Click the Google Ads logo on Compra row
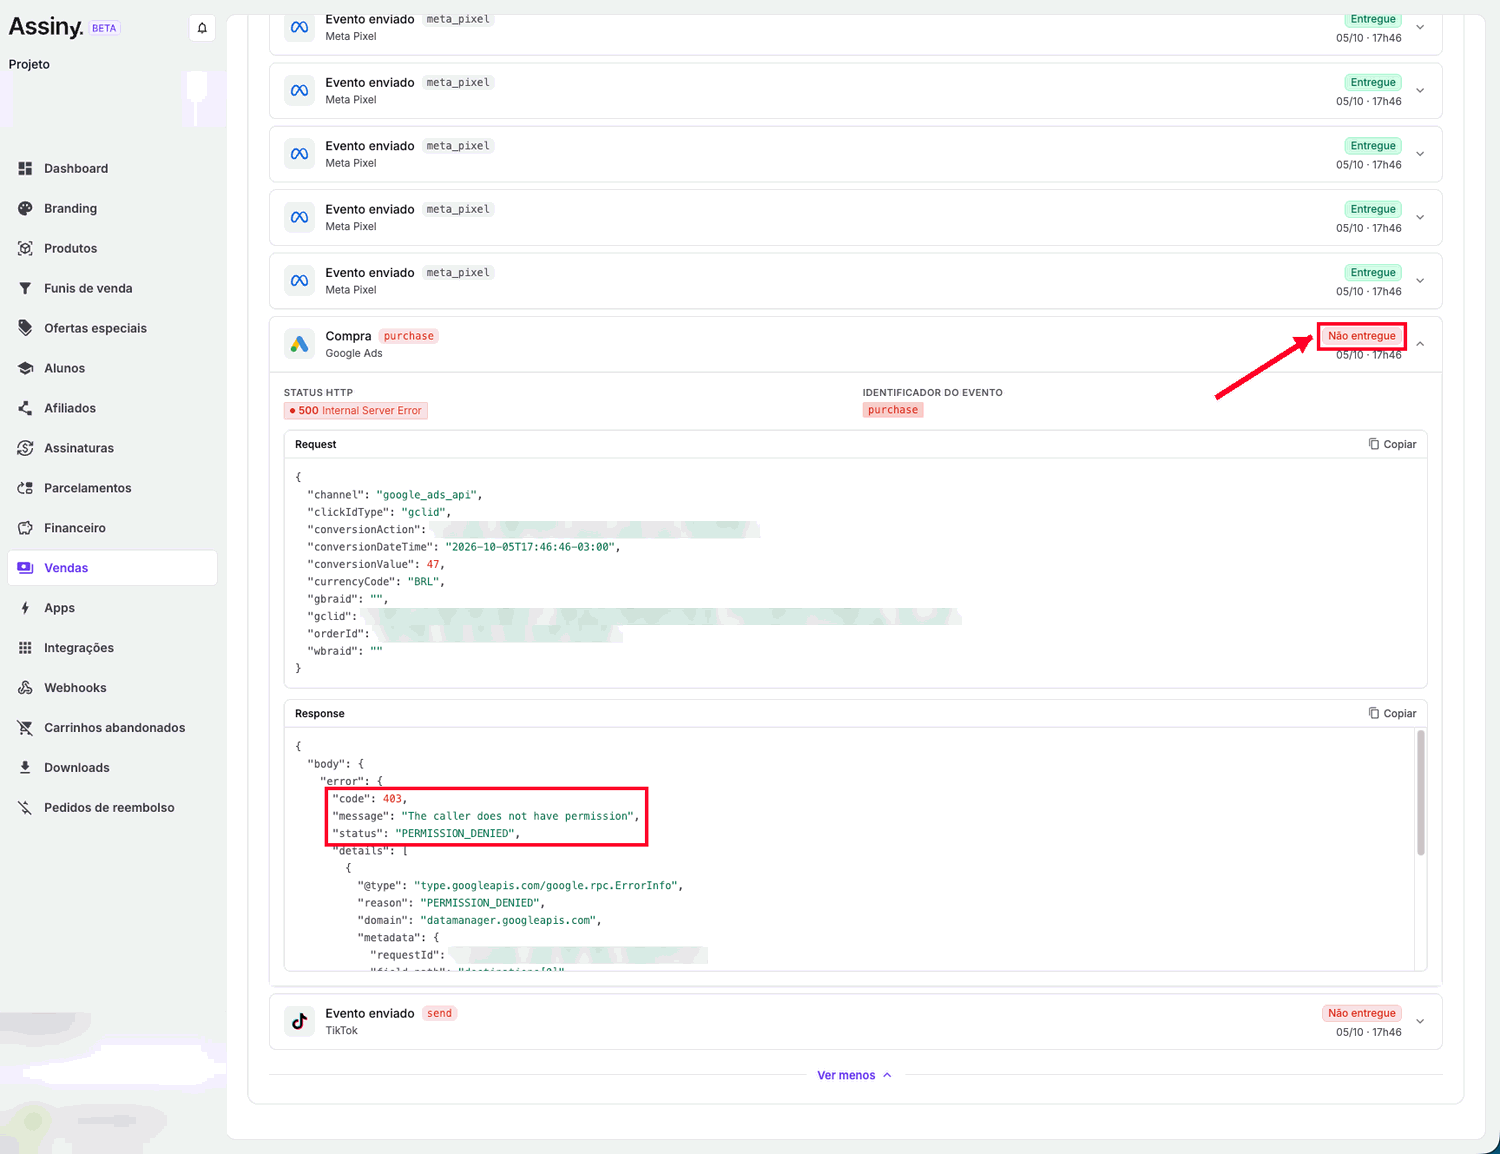The height and width of the screenshot is (1154, 1500). point(299,344)
